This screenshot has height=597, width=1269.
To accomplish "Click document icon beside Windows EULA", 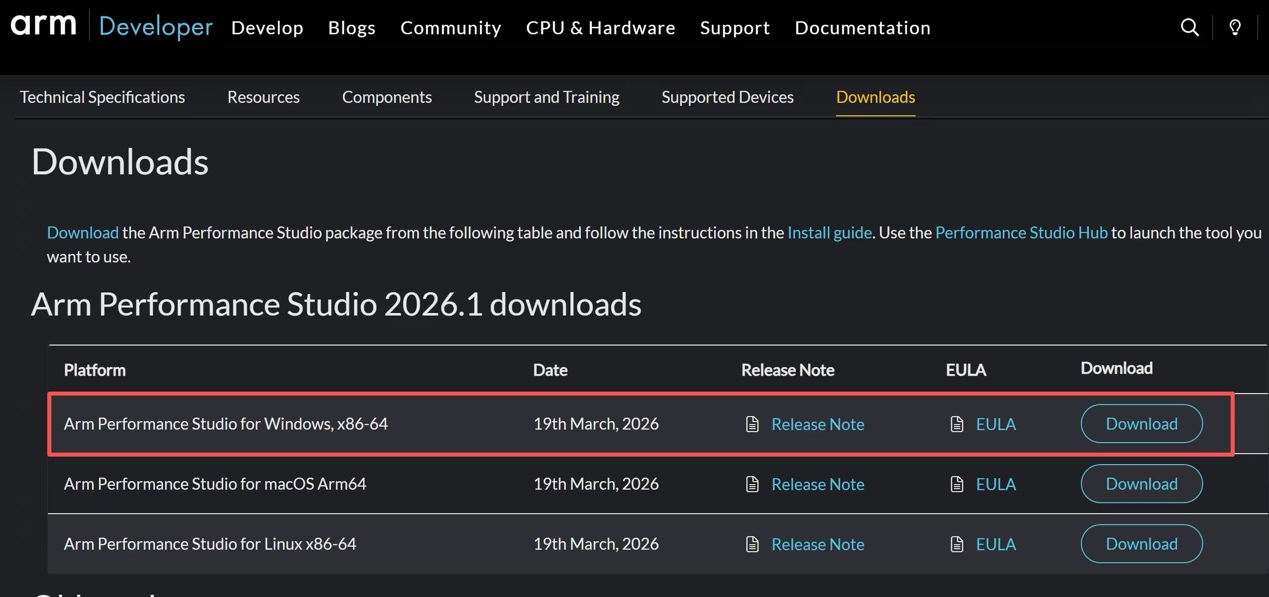I will tap(957, 424).
